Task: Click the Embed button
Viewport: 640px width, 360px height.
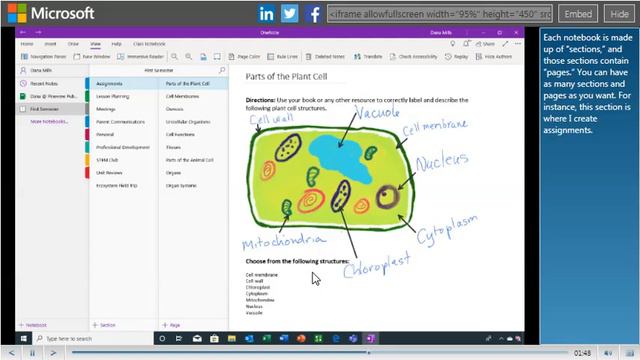Action: pyautogui.click(x=578, y=14)
